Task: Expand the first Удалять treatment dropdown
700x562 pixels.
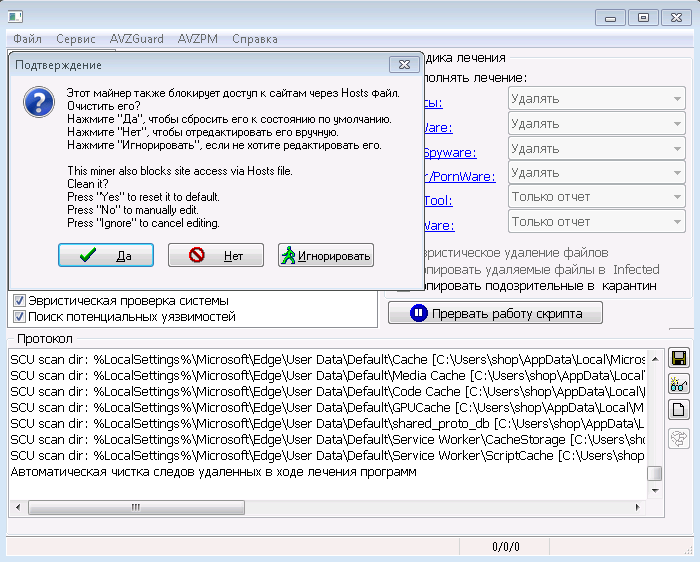Action: pyautogui.click(x=596, y=99)
